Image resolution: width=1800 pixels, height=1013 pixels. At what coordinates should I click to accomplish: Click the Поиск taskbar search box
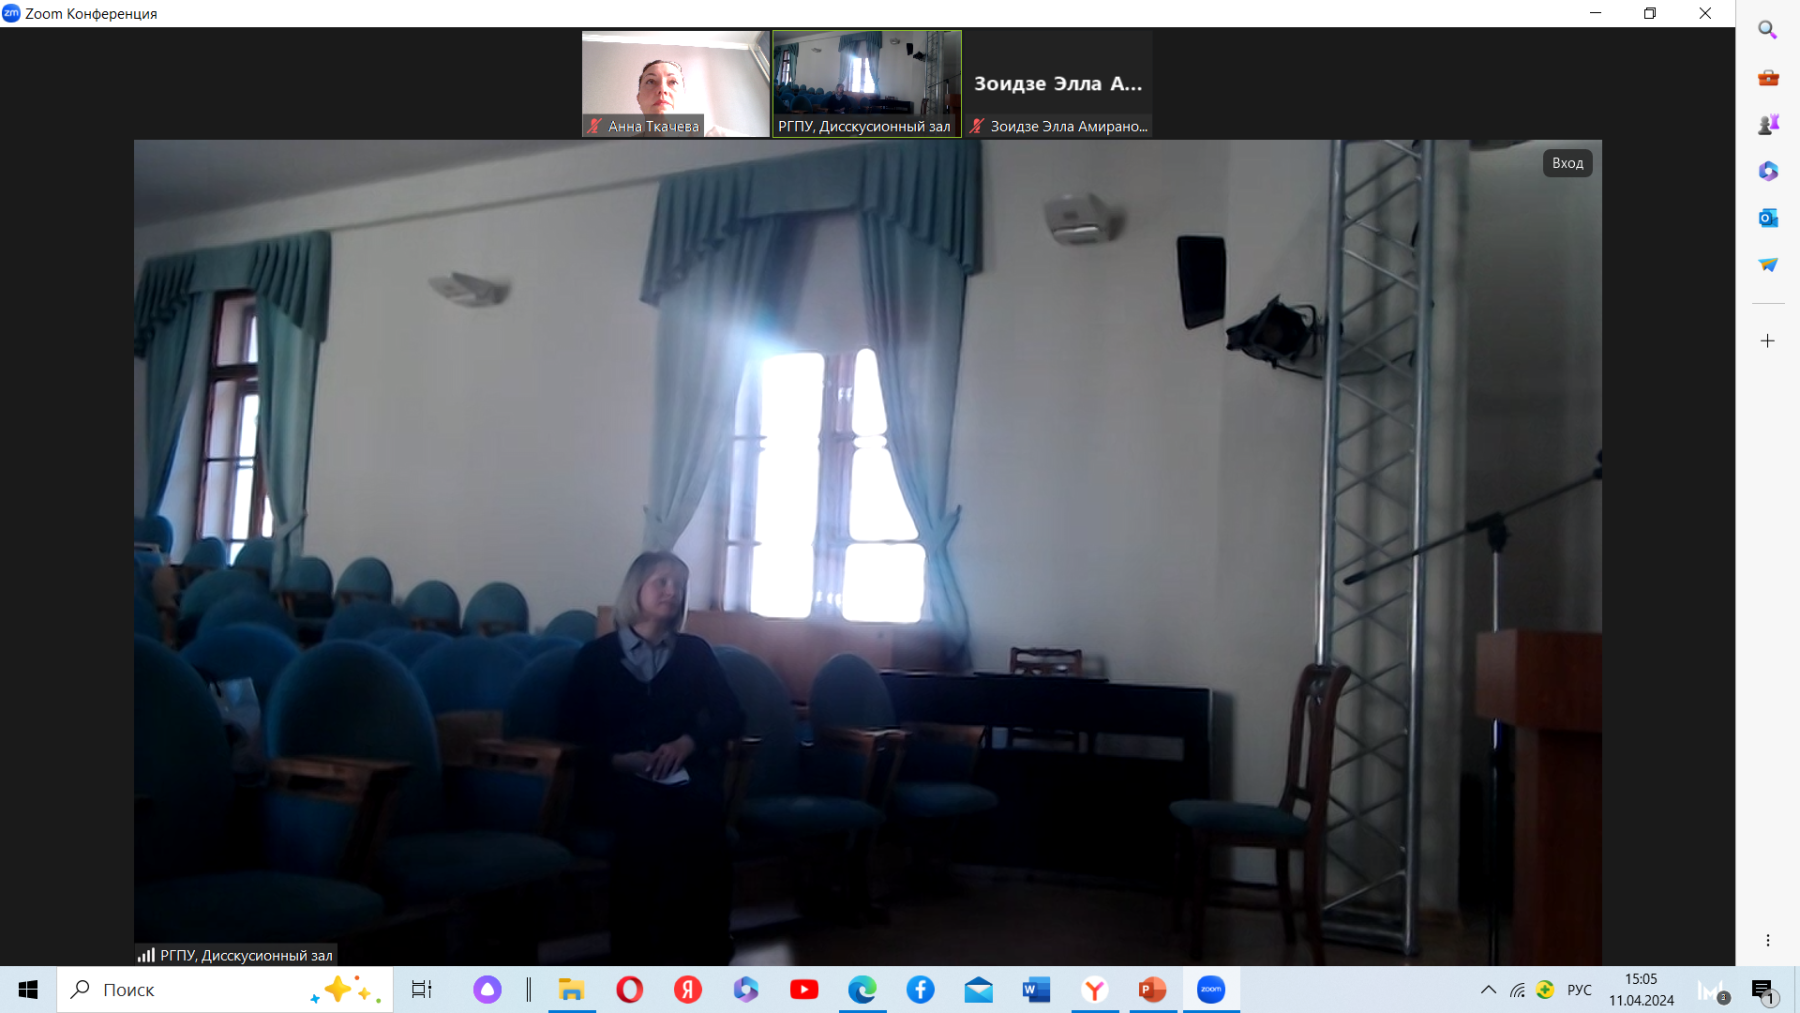[x=225, y=990]
